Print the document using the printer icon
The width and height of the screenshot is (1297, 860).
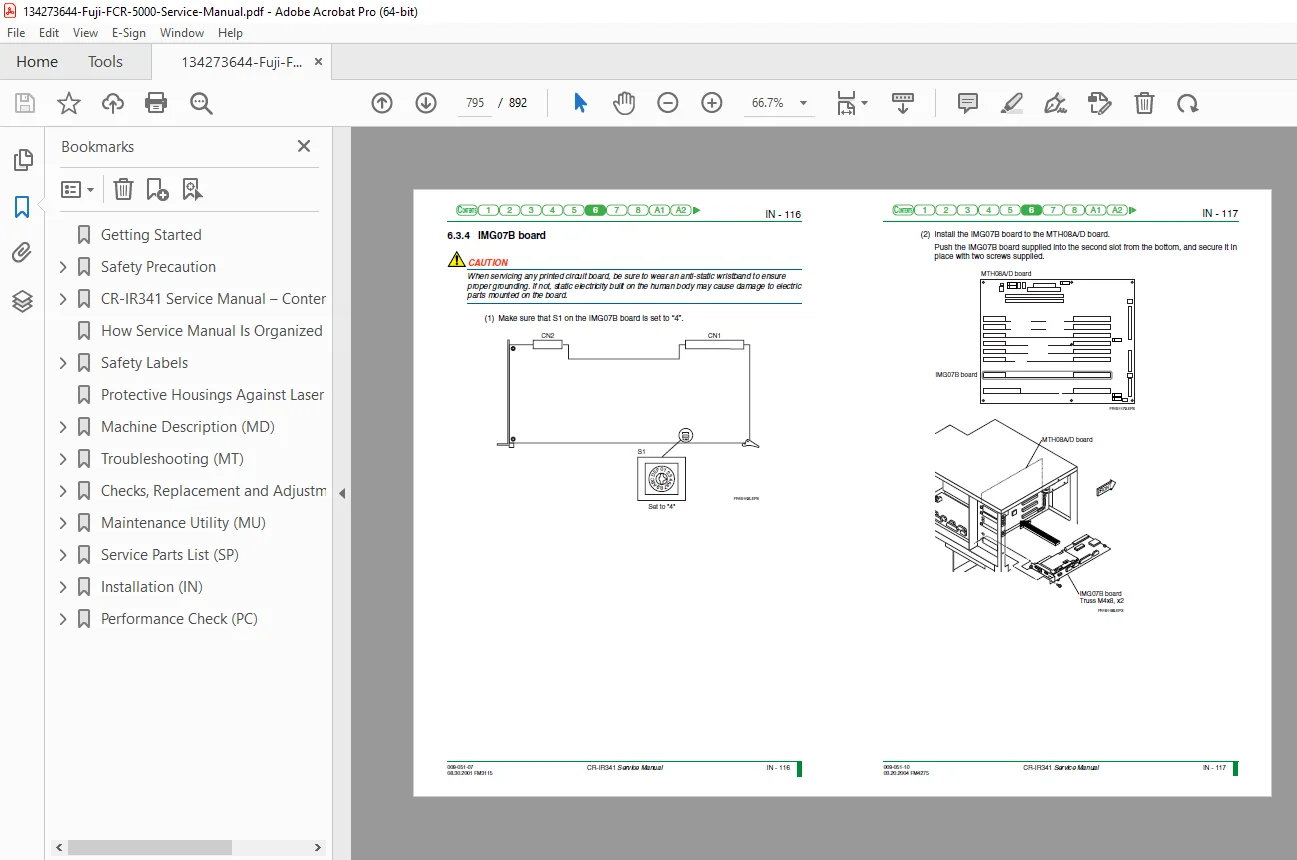(156, 103)
